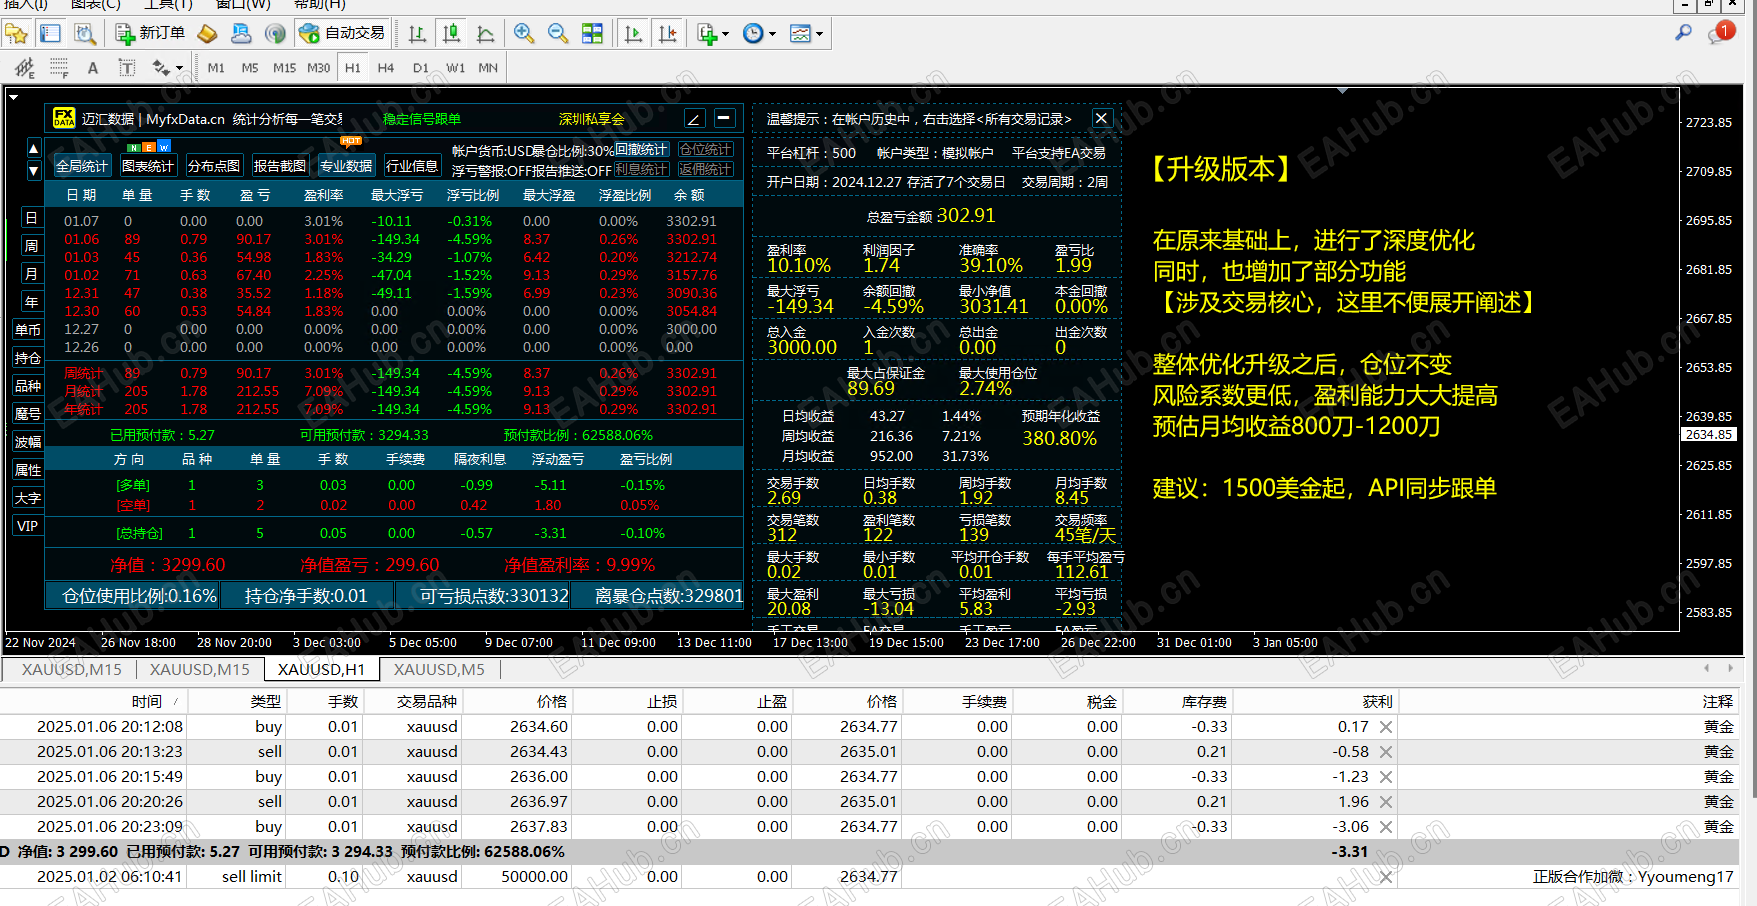
Task: Open the 图表统计 chart statistics tab
Action: click(x=148, y=166)
